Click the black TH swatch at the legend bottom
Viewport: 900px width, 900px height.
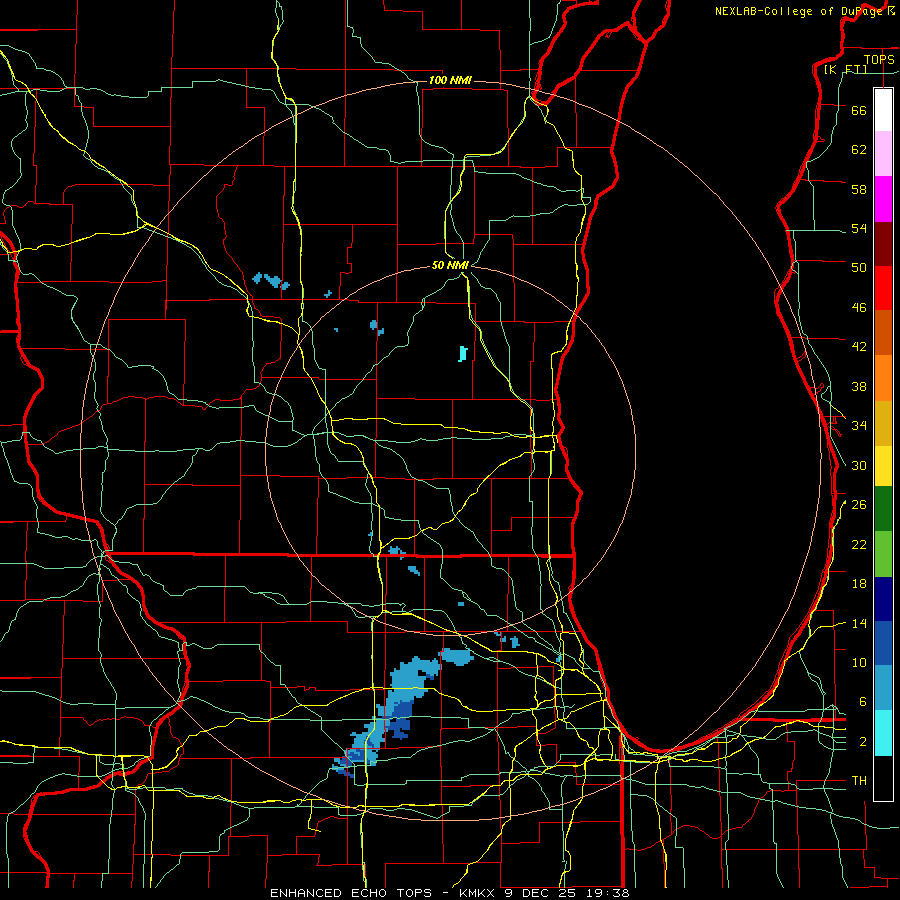(x=883, y=778)
